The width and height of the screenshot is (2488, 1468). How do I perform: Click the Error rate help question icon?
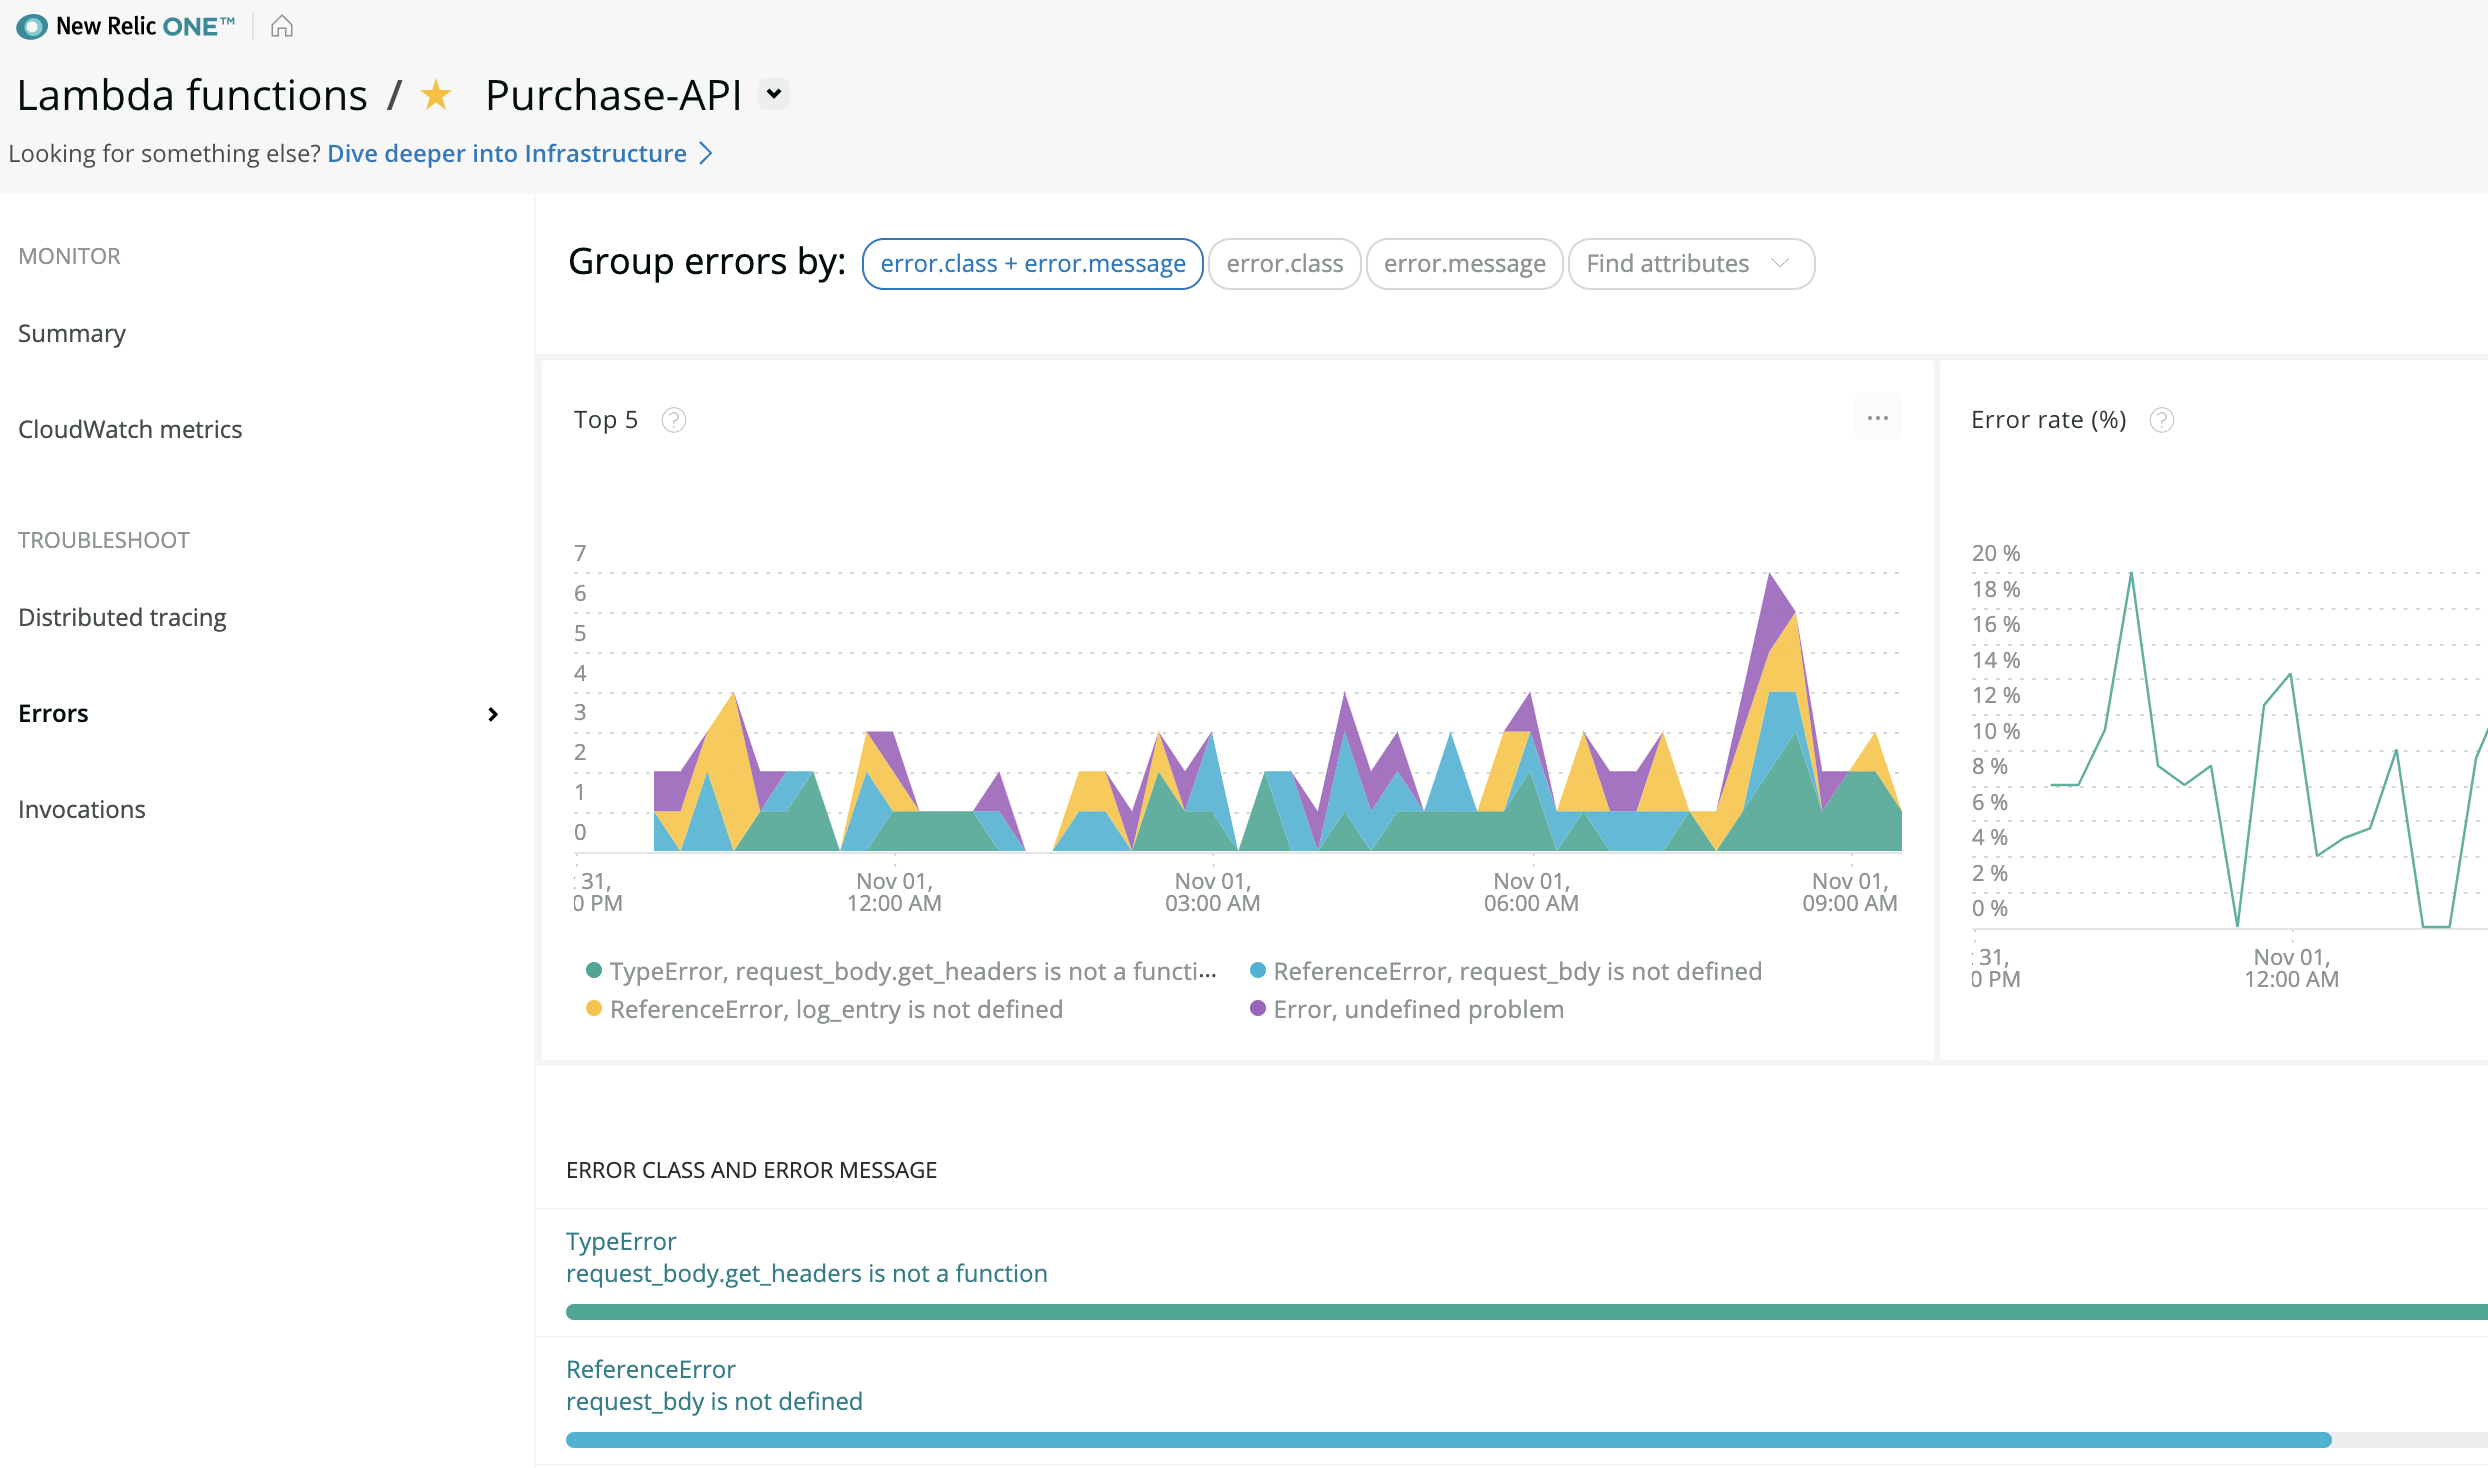pyautogui.click(x=2161, y=420)
